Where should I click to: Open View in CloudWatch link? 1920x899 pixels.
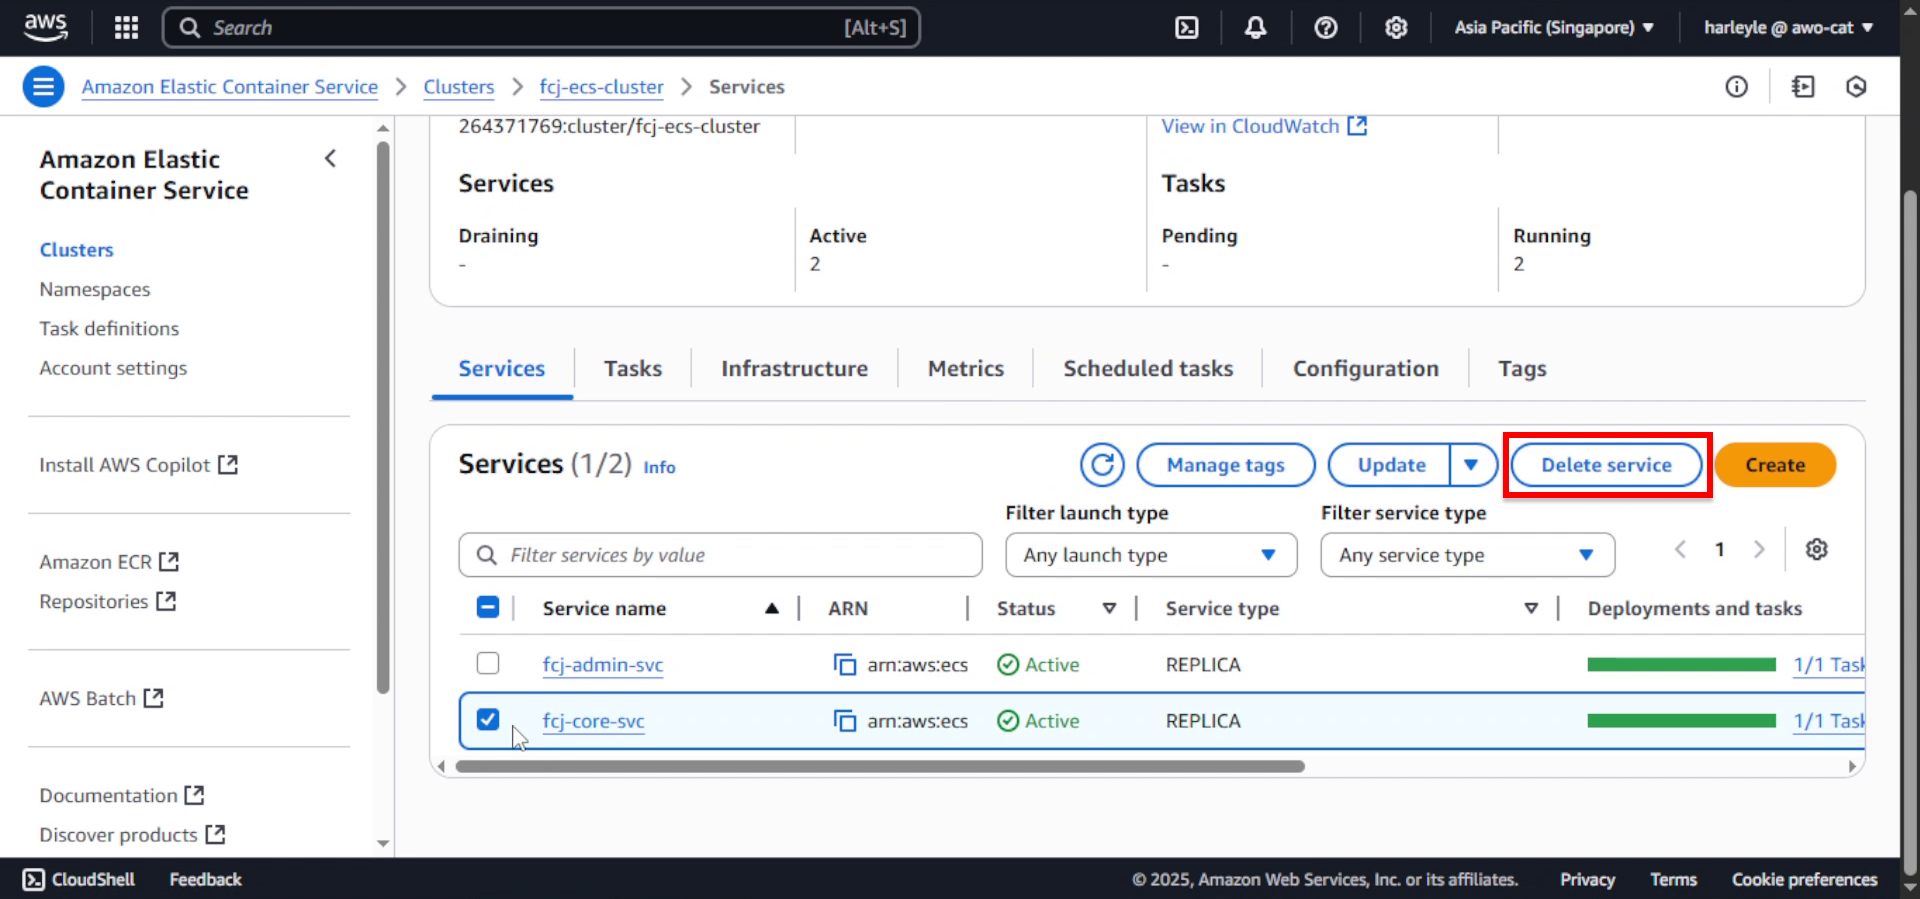[x=1264, y=126]
